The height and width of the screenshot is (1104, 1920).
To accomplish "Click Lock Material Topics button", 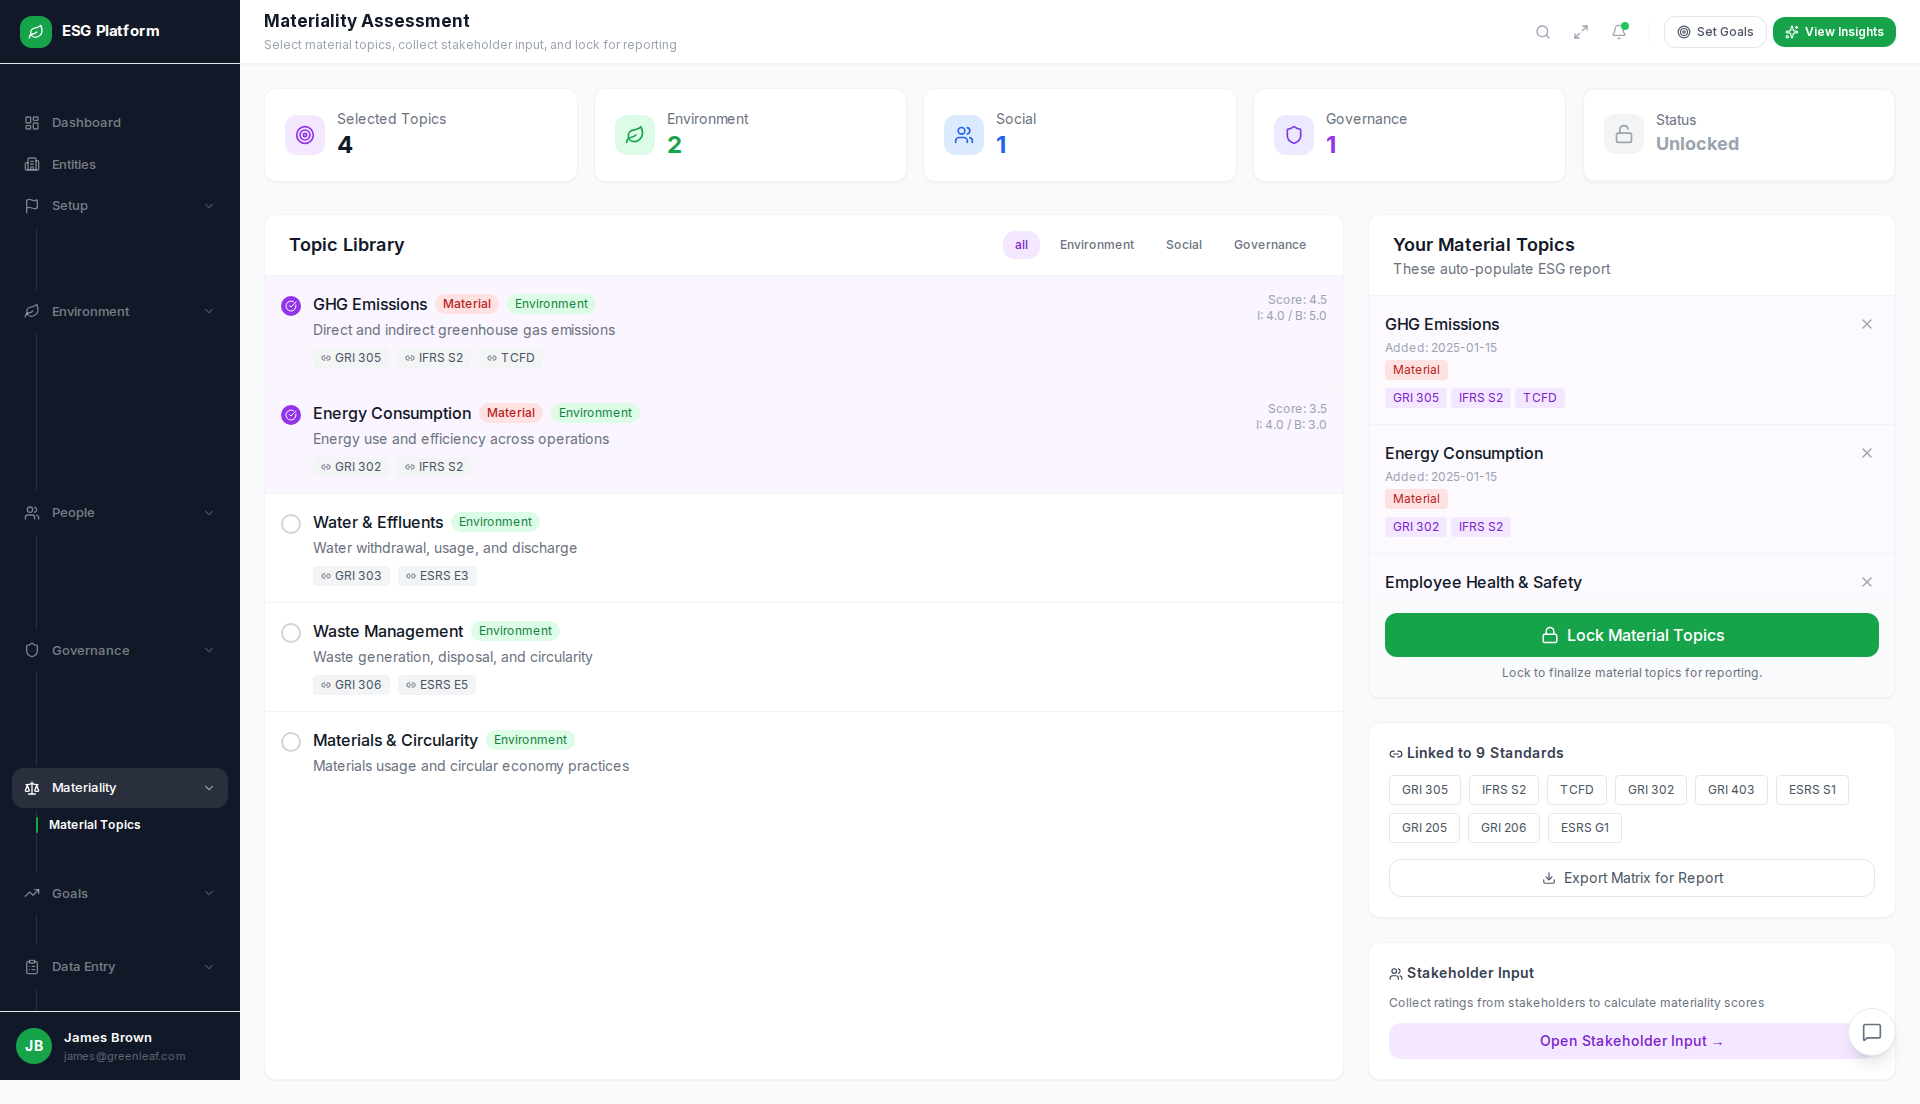I will coord(1631,635).
